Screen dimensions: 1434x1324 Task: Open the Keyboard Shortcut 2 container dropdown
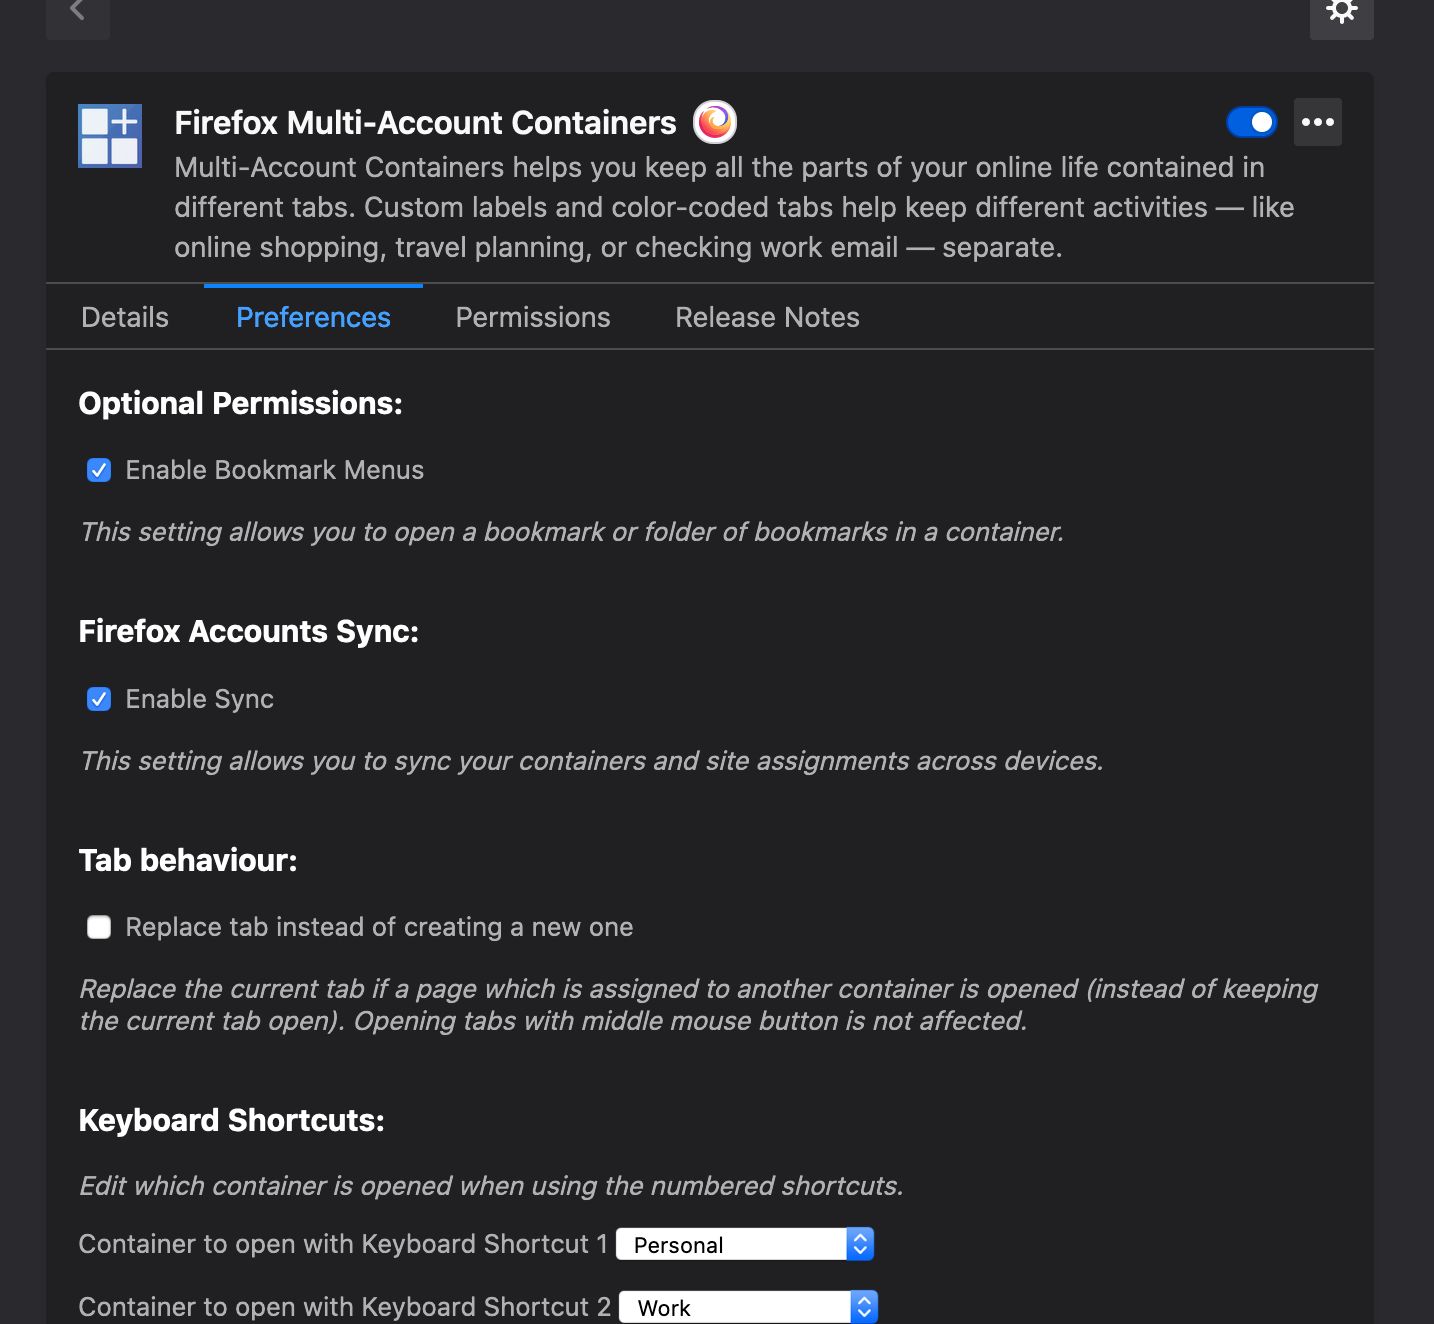747,1306
